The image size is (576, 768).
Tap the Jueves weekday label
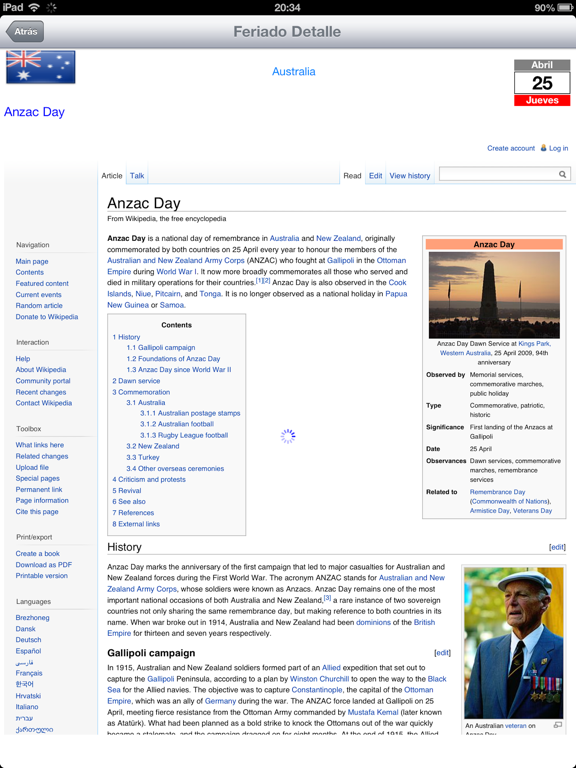[542, 100]
